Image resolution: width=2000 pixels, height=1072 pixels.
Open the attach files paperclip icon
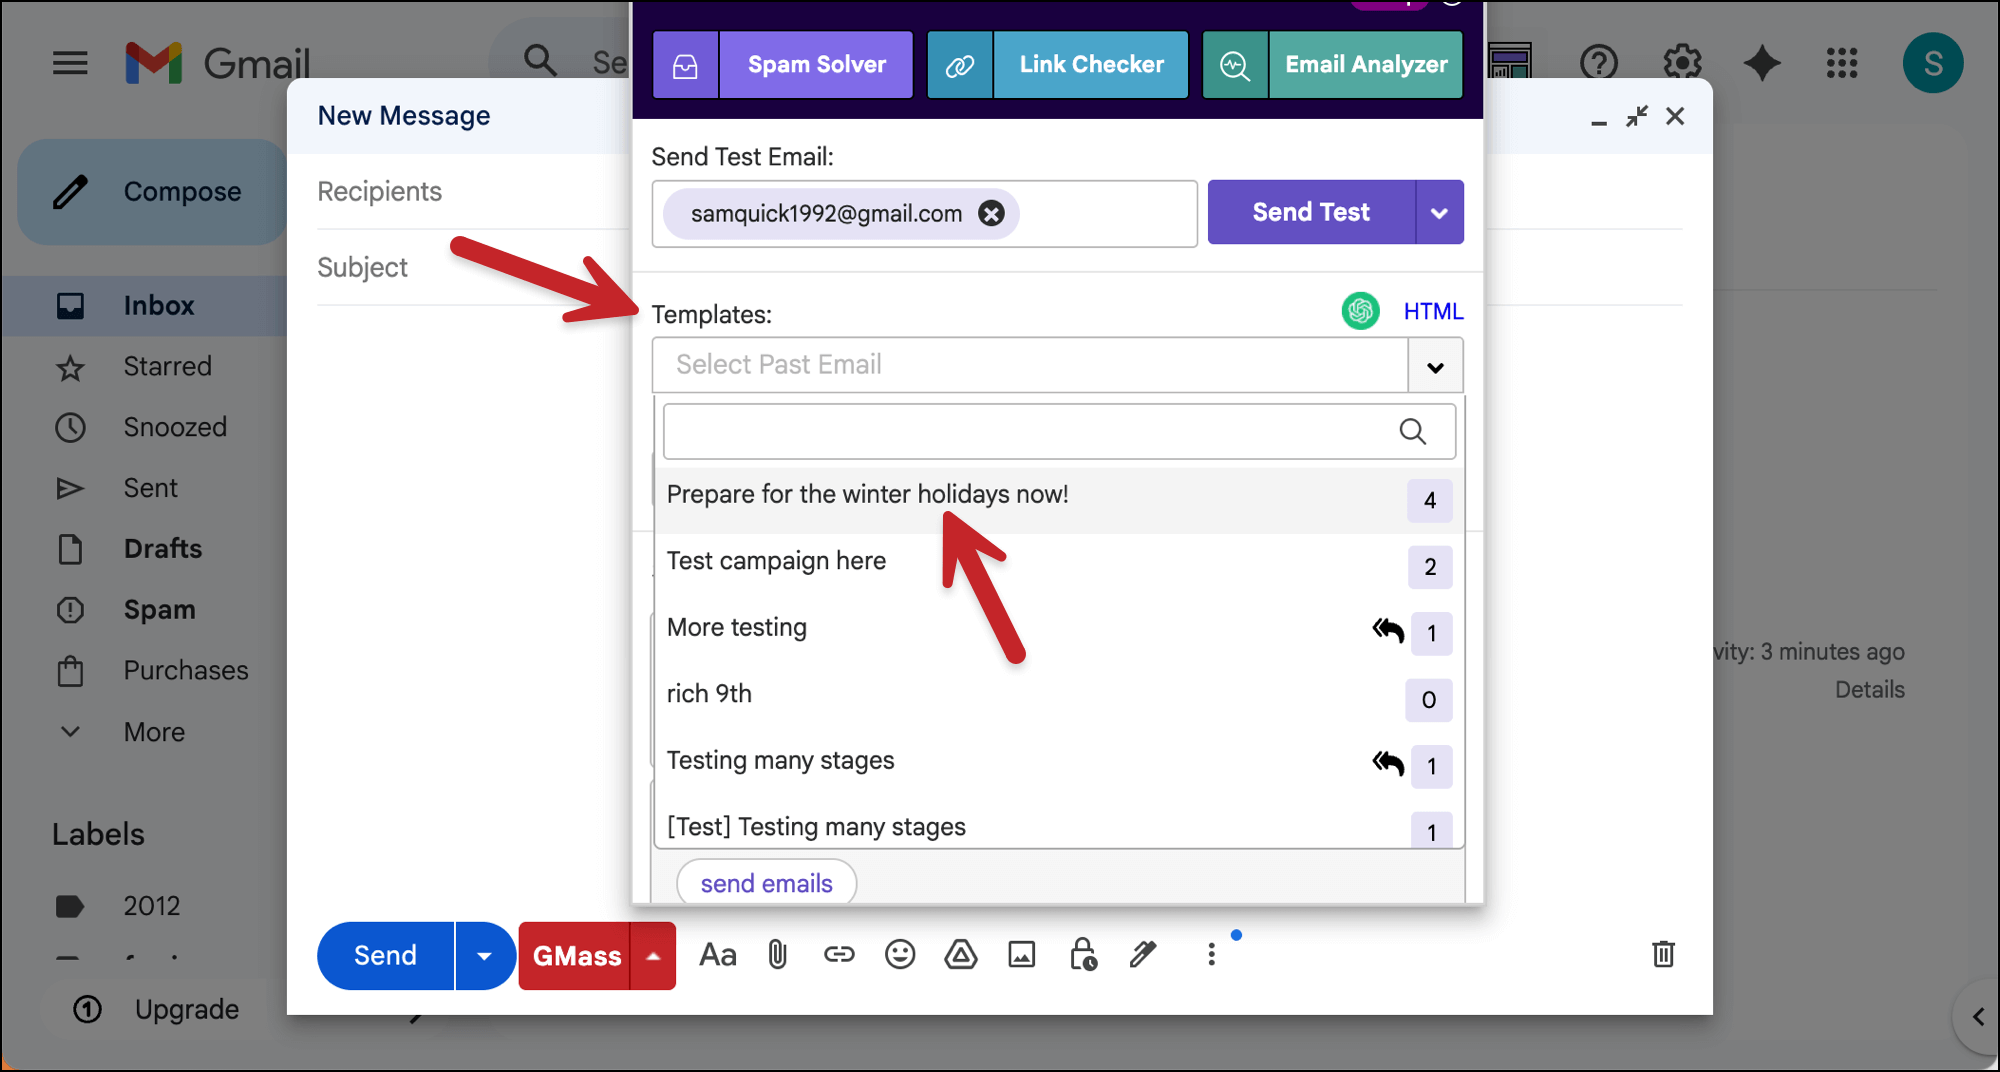click(777, 955)
